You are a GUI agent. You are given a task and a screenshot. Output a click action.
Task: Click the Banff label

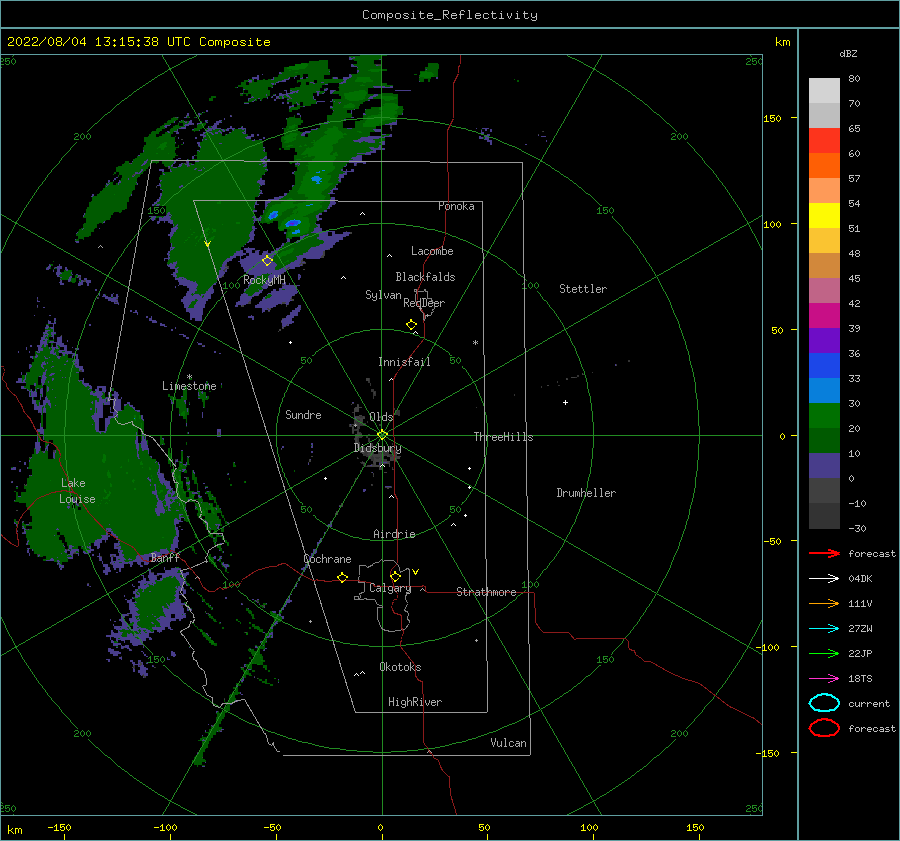(x=165, y=557)
